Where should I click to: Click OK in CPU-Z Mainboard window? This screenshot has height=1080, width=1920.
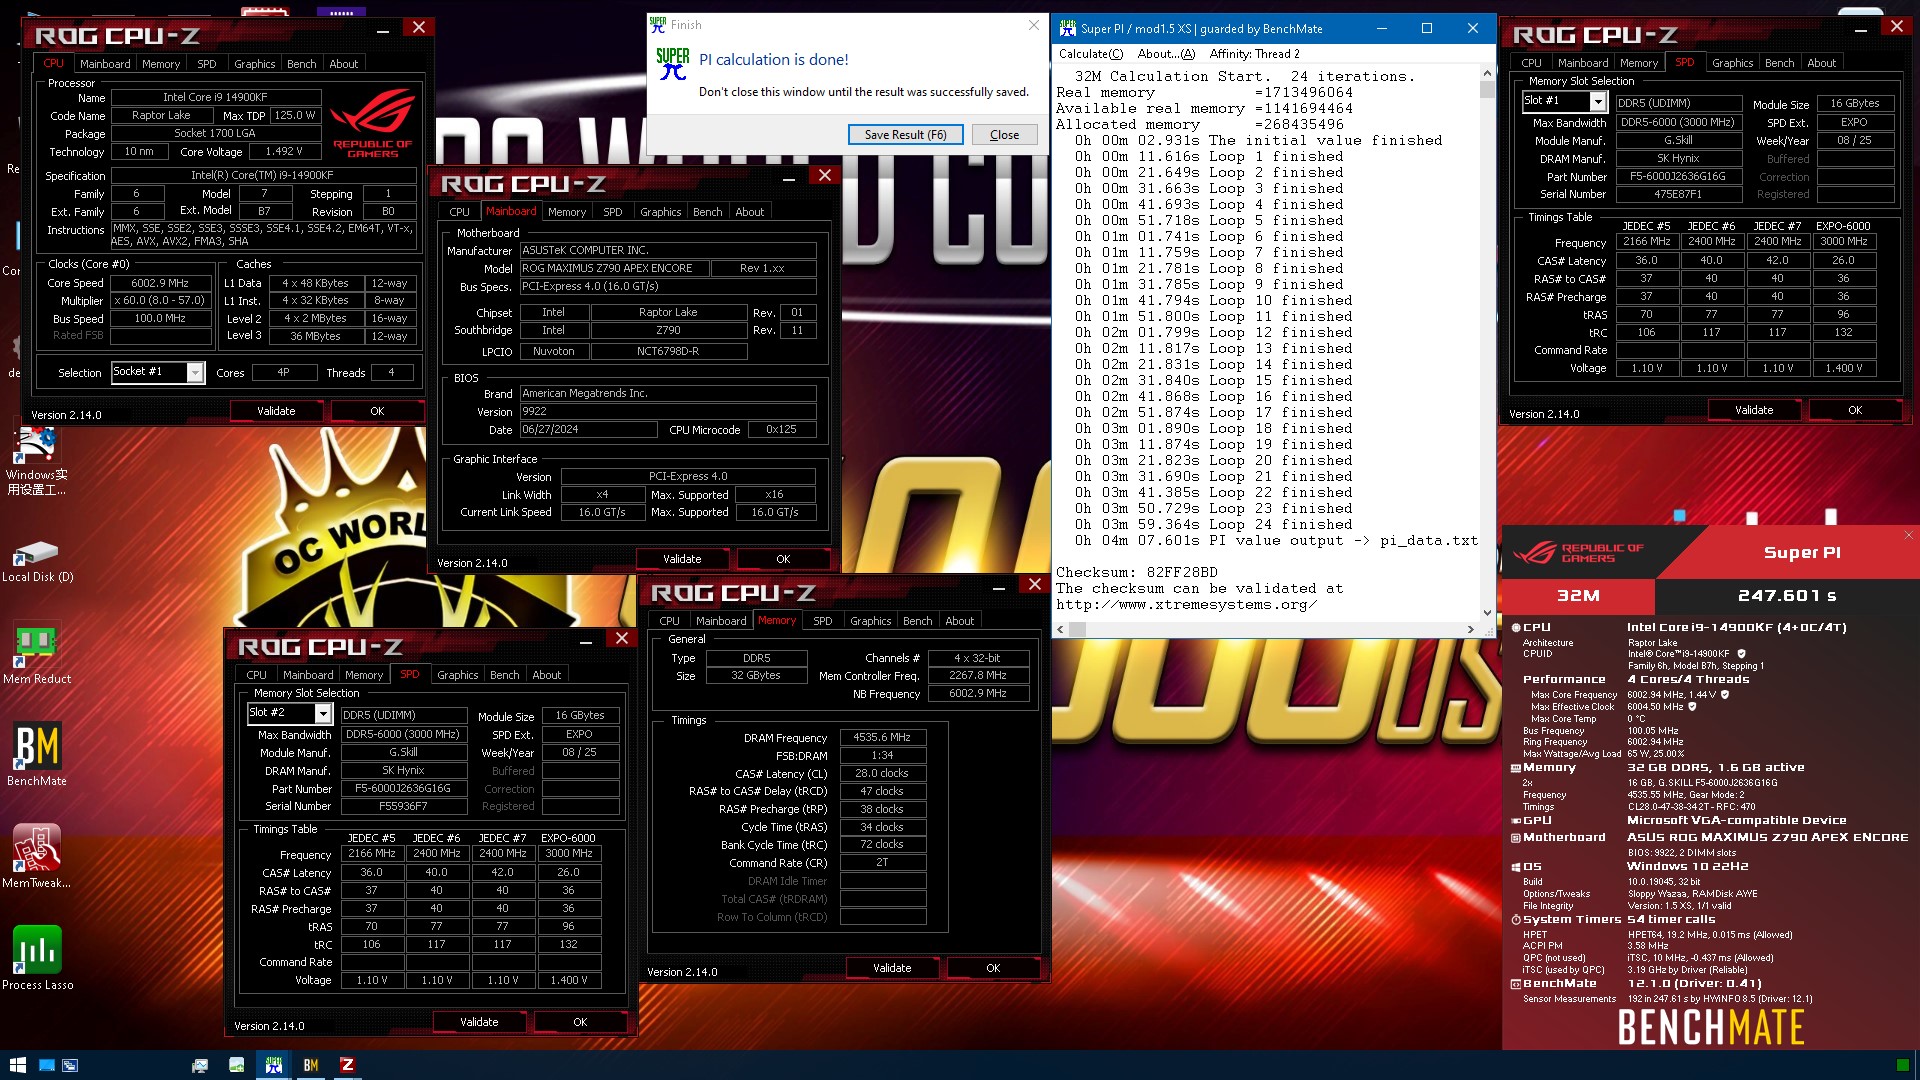click(x=783, y=559)
